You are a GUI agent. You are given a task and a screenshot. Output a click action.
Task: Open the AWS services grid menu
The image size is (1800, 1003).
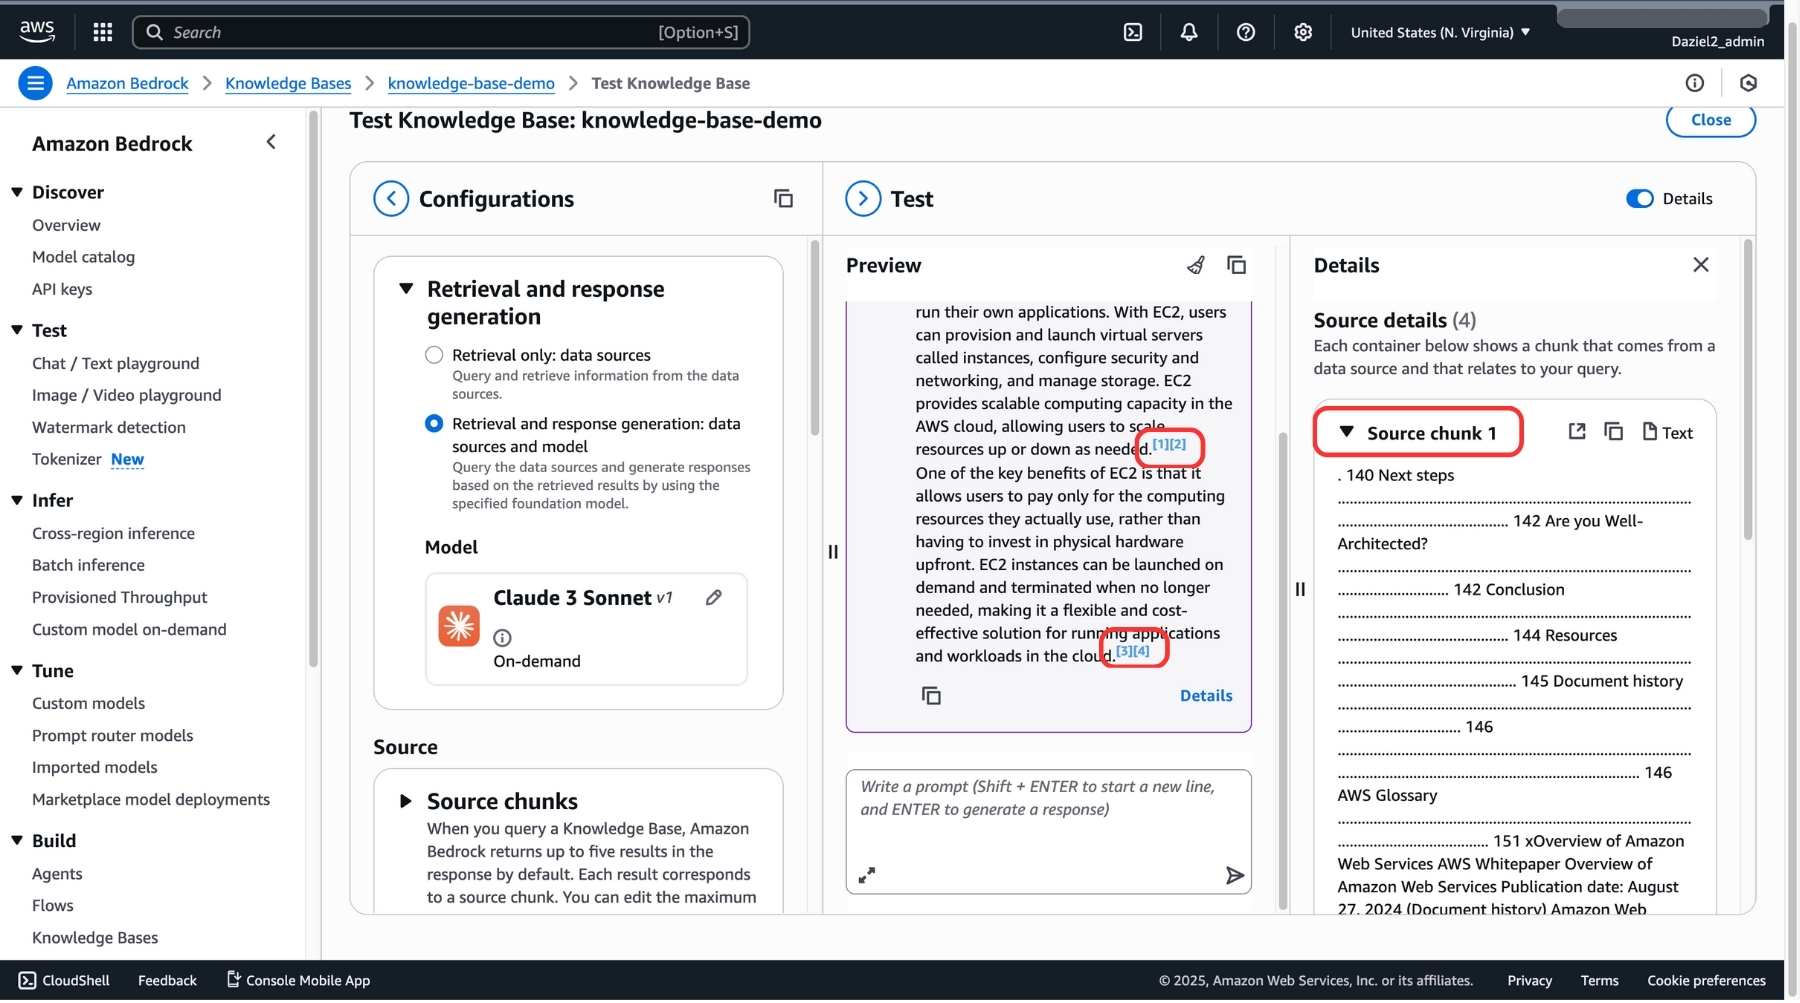(102, 32)
